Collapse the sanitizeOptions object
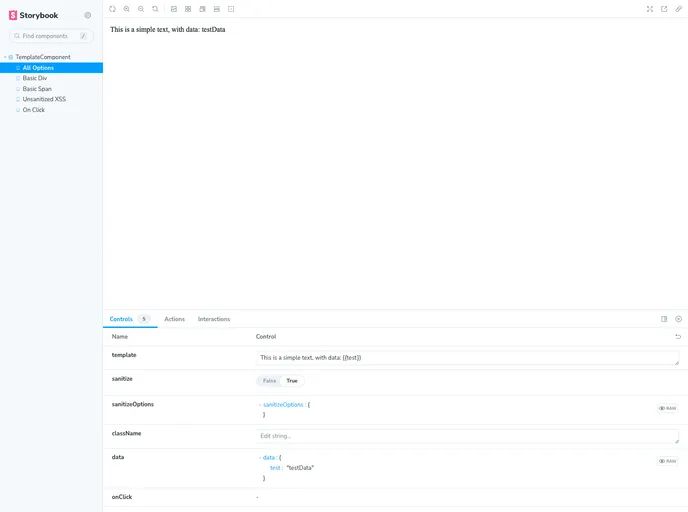Screen dimensions: 688x512 point(260,405)
